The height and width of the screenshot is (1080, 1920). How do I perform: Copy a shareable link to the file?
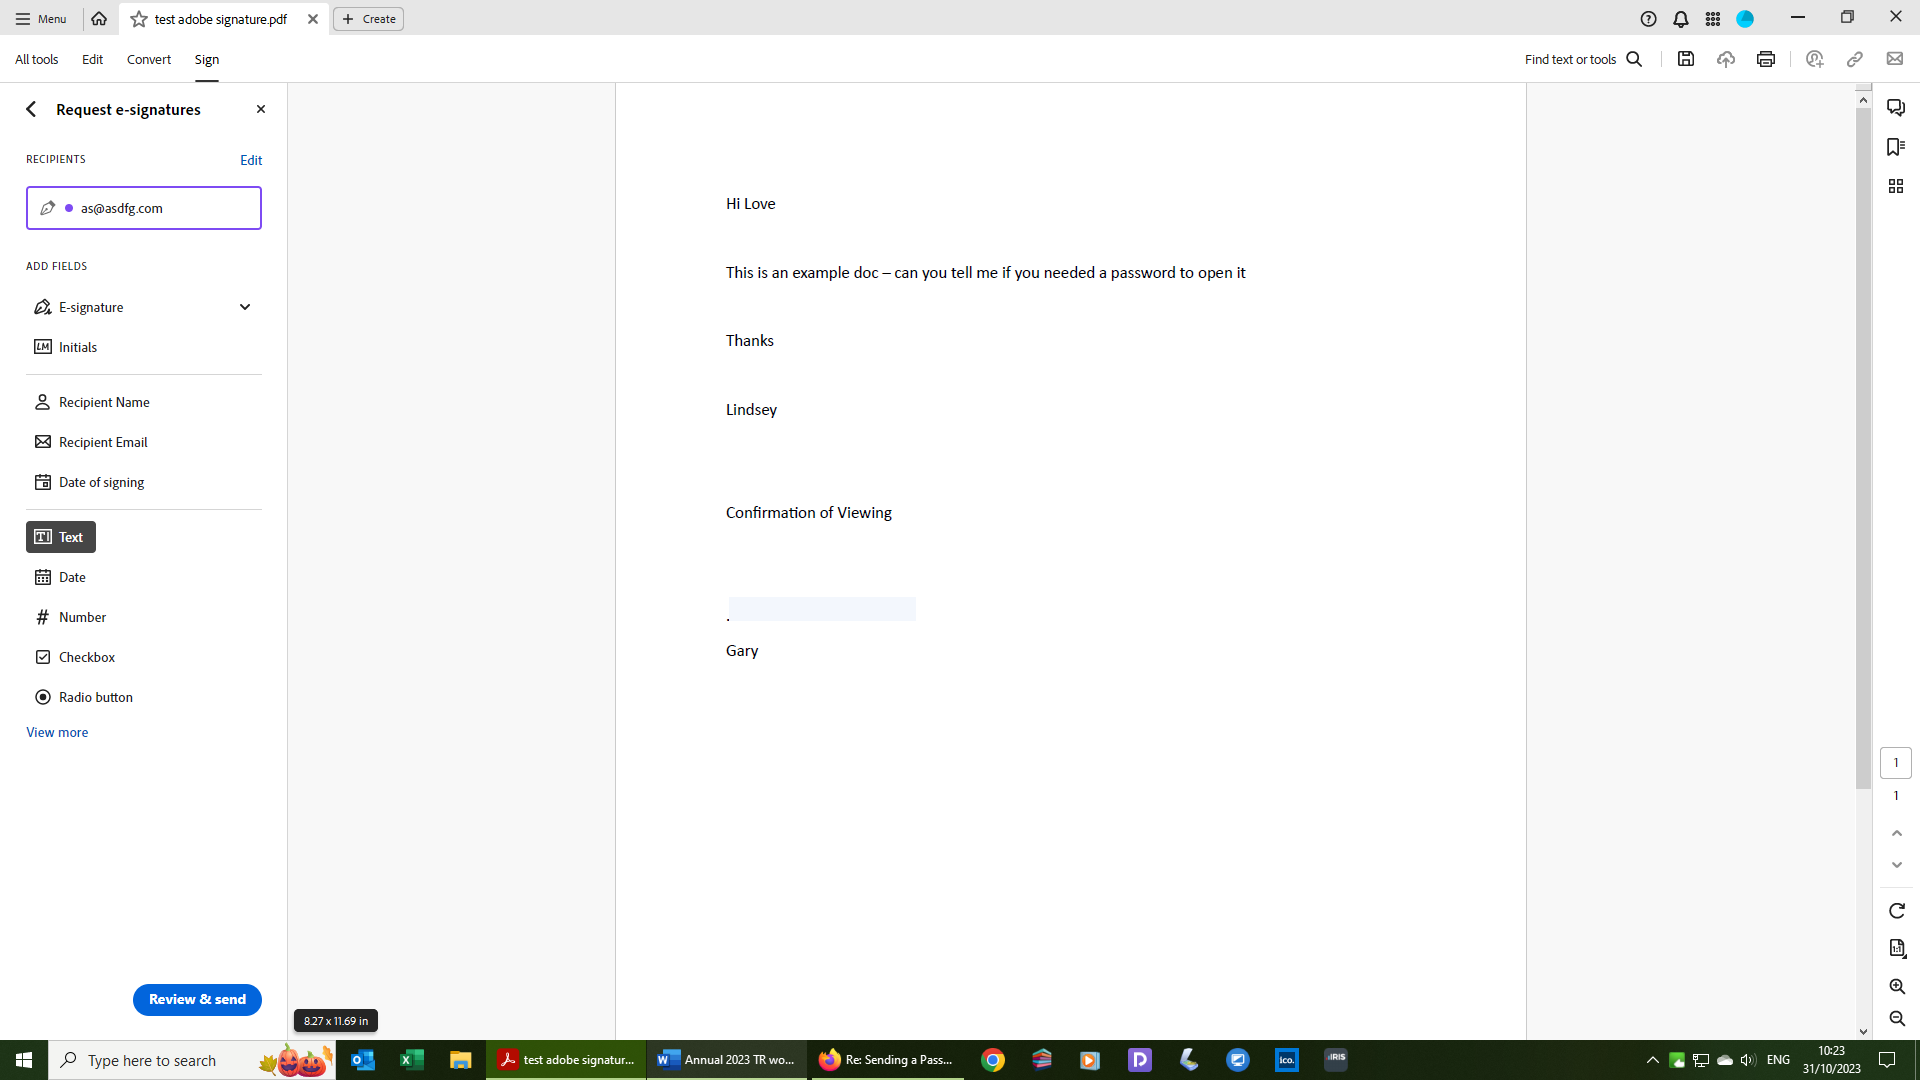(x=1855, y=59)
